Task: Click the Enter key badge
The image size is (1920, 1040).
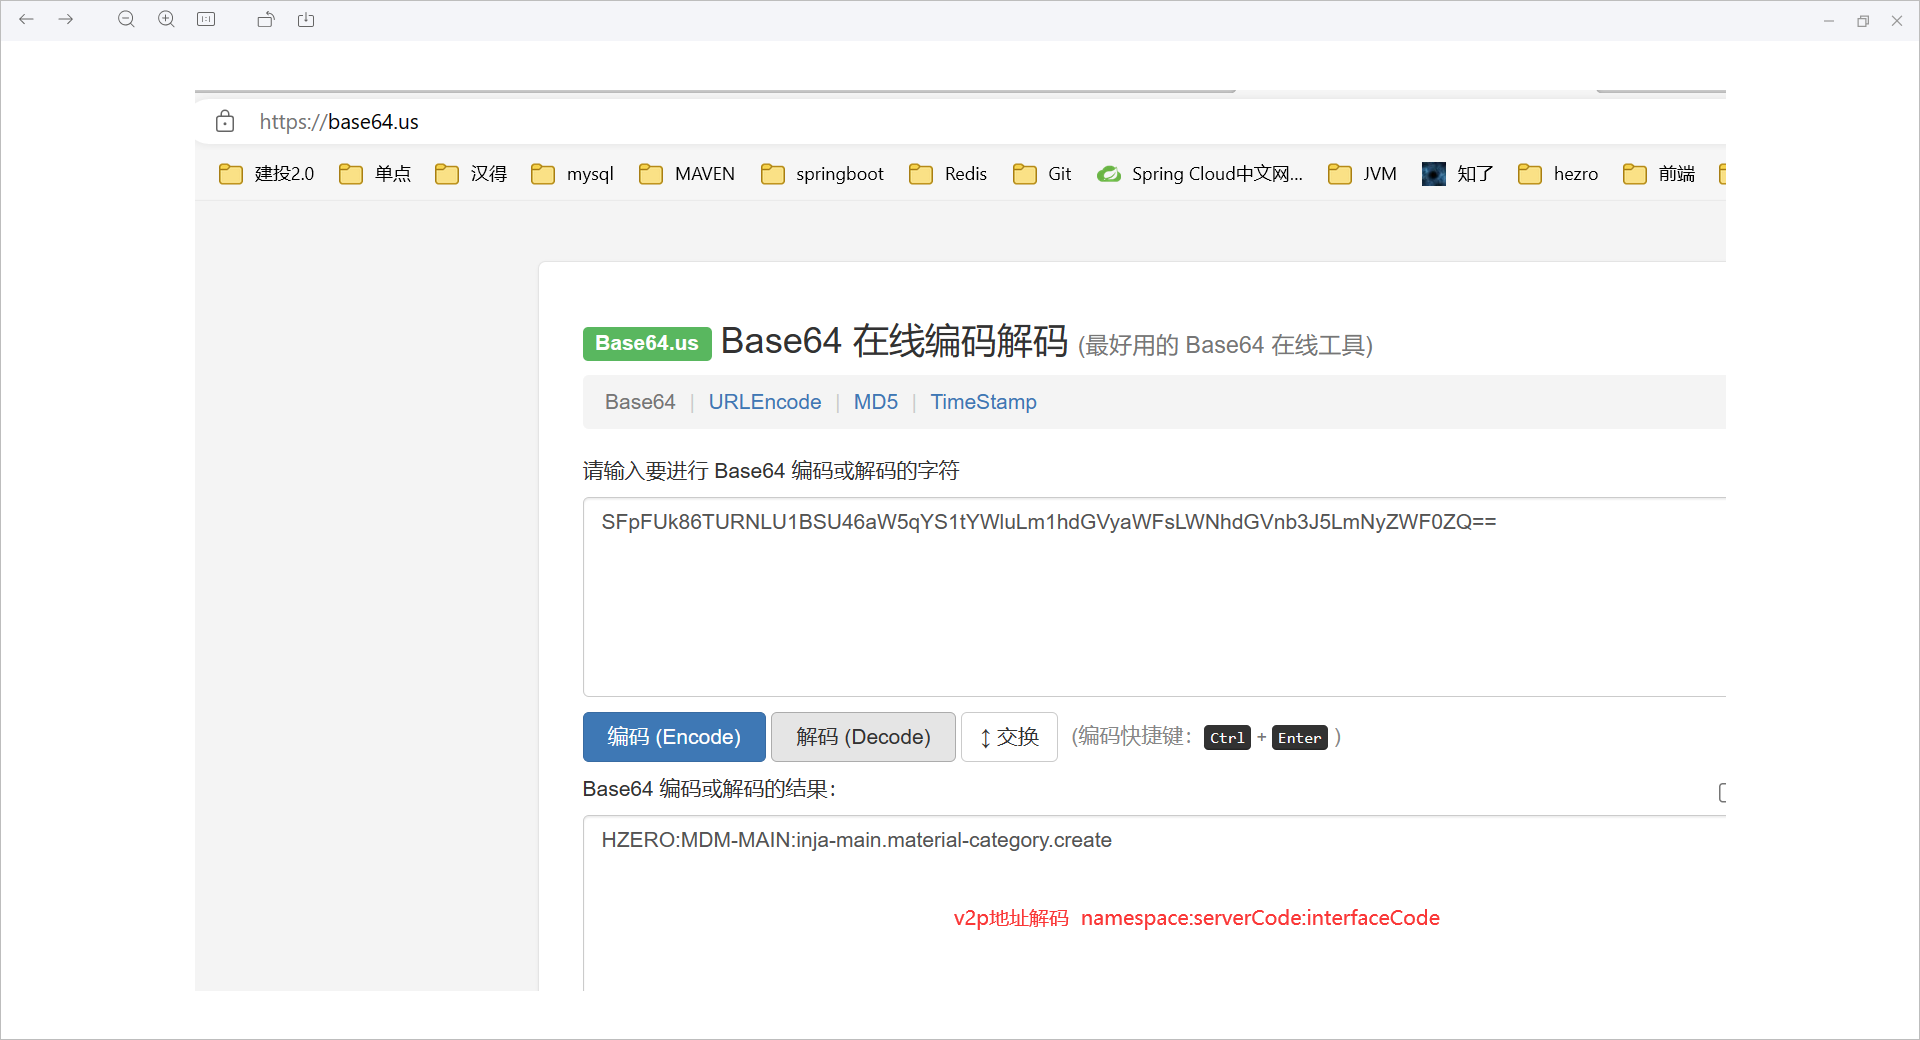Action: point(1299,738)
